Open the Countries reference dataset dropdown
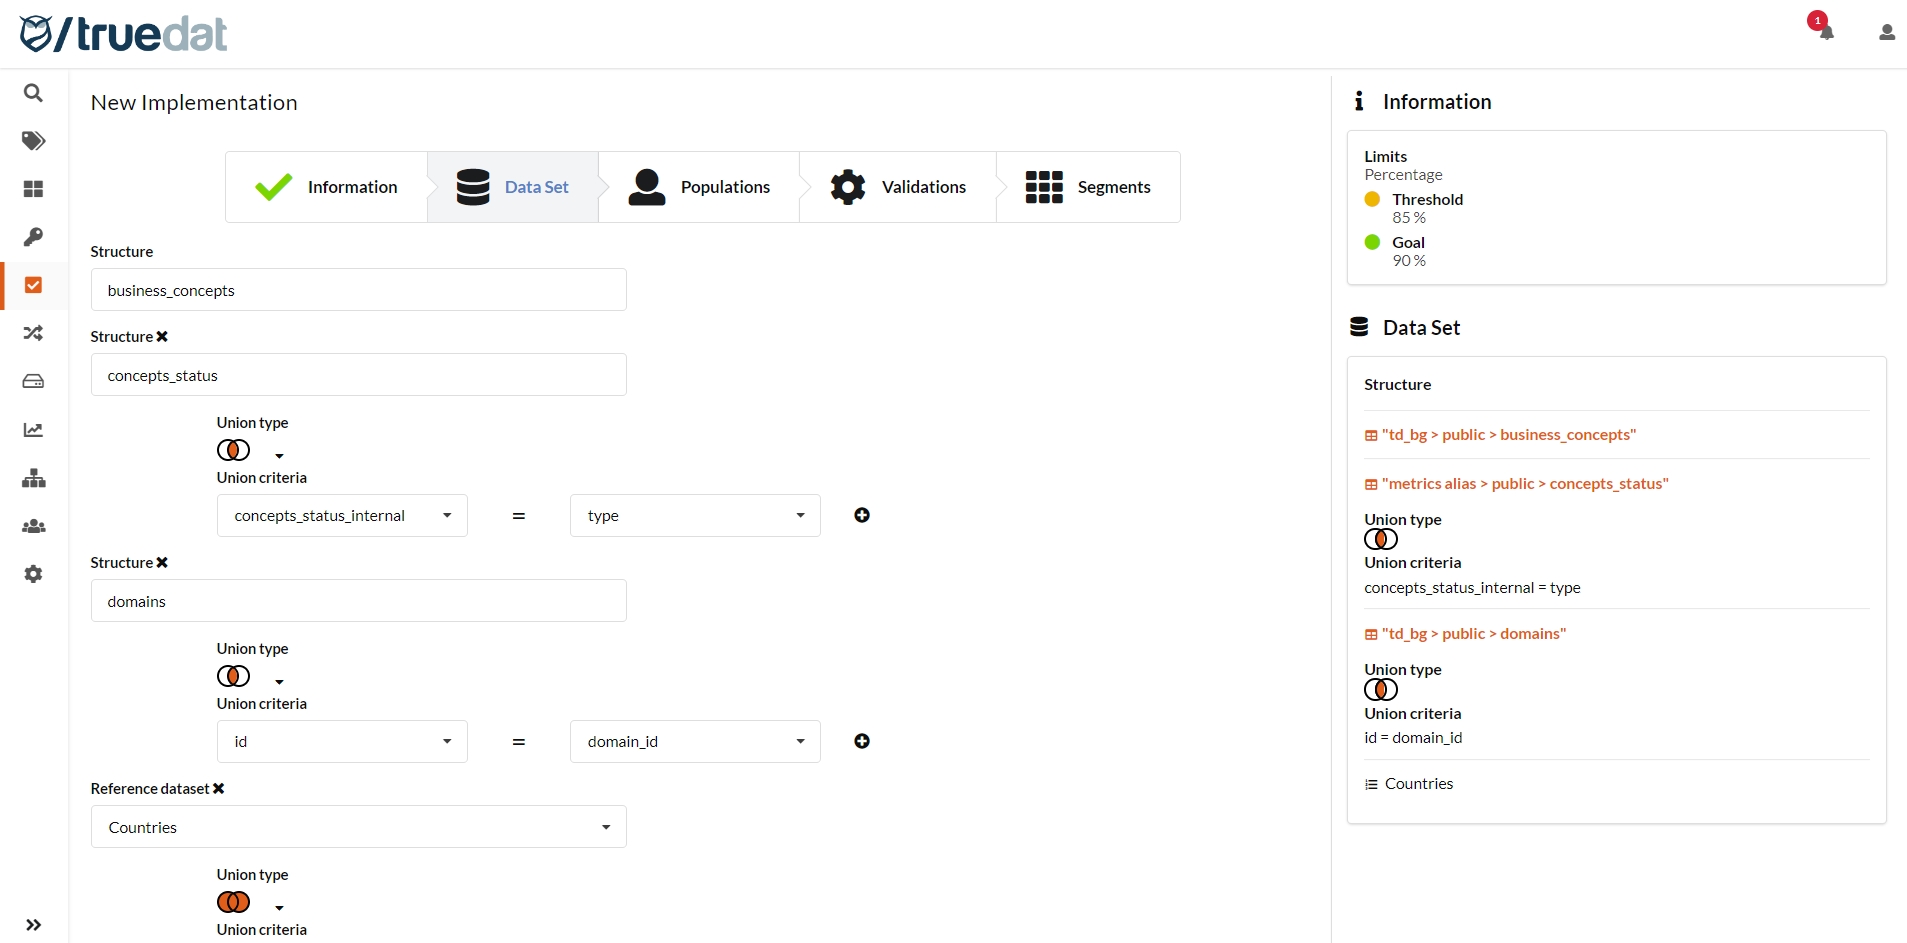 [358, 827]
